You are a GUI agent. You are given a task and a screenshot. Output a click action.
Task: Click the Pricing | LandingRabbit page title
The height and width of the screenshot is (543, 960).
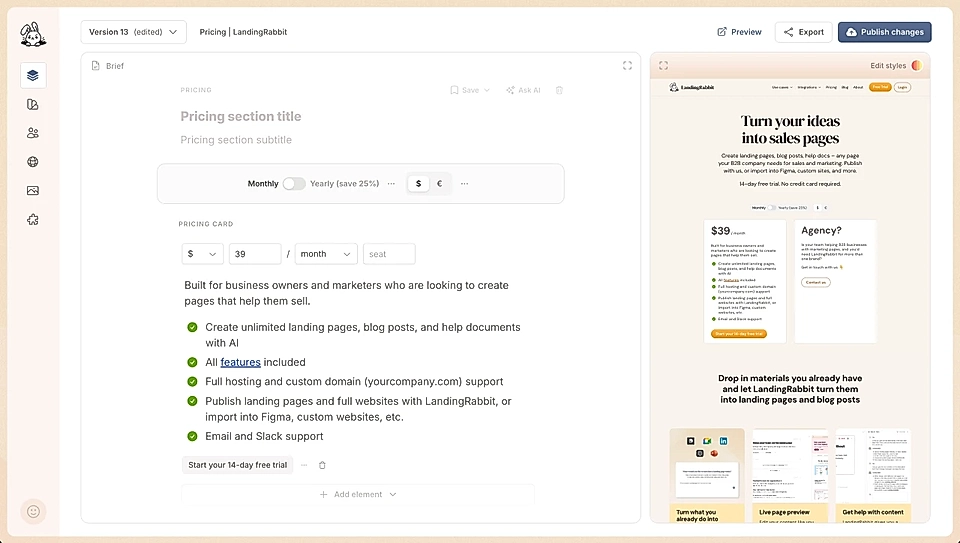coord(243,32)
